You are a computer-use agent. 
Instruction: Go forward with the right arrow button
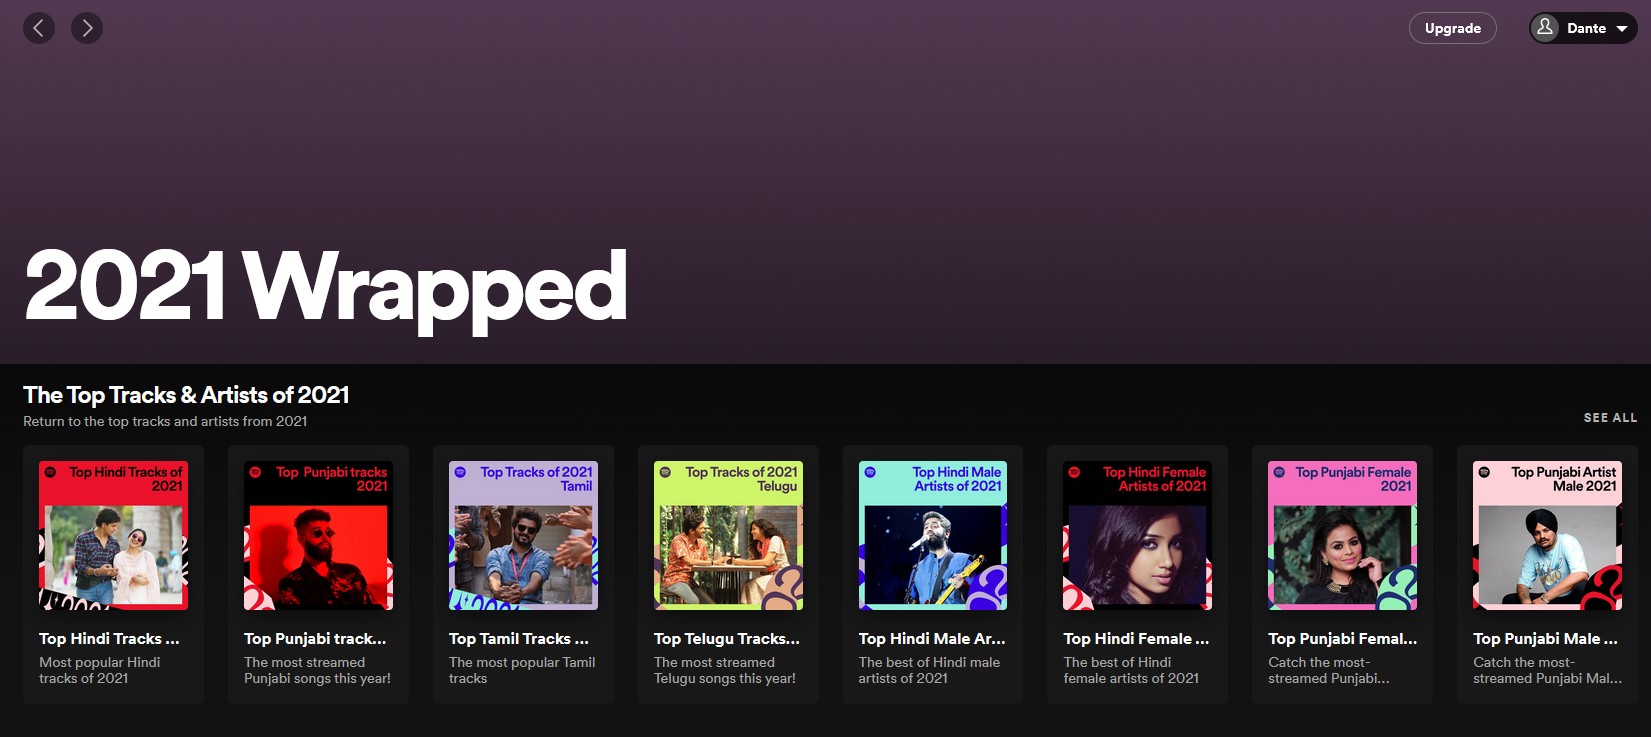coord(87,28)
